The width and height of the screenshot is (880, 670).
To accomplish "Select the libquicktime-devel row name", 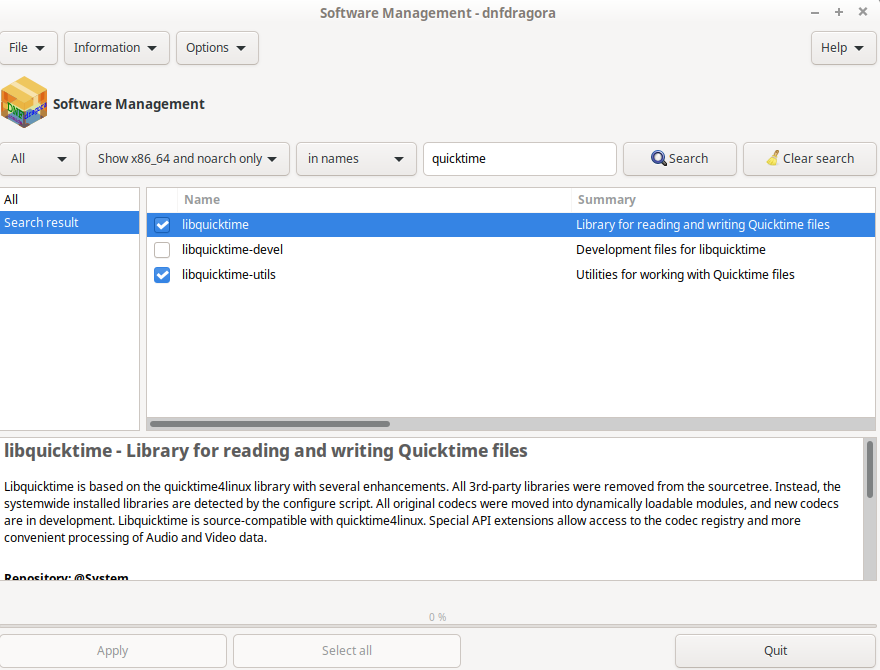I will pos(232,250).
